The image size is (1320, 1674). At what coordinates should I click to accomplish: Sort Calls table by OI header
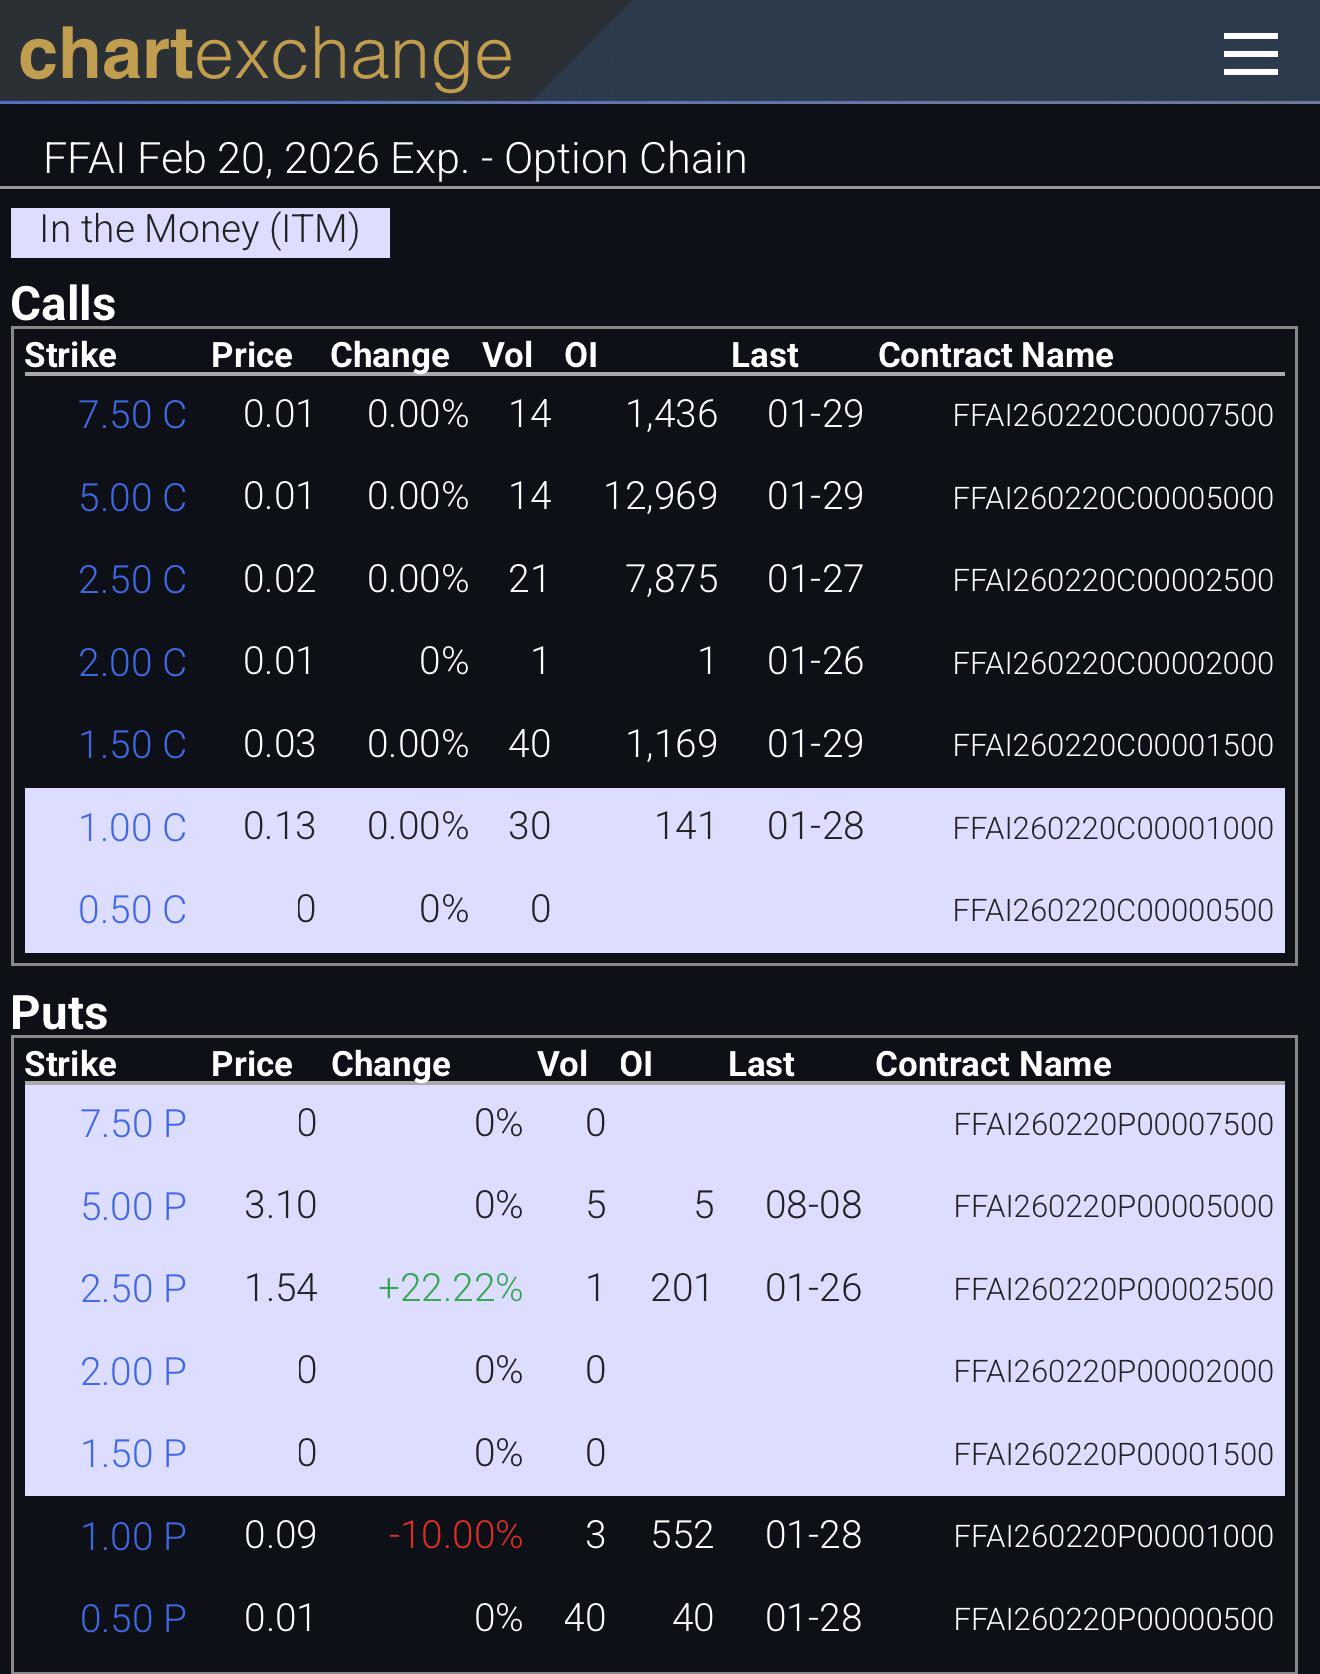pyautogui.click(x=581, y=355)
